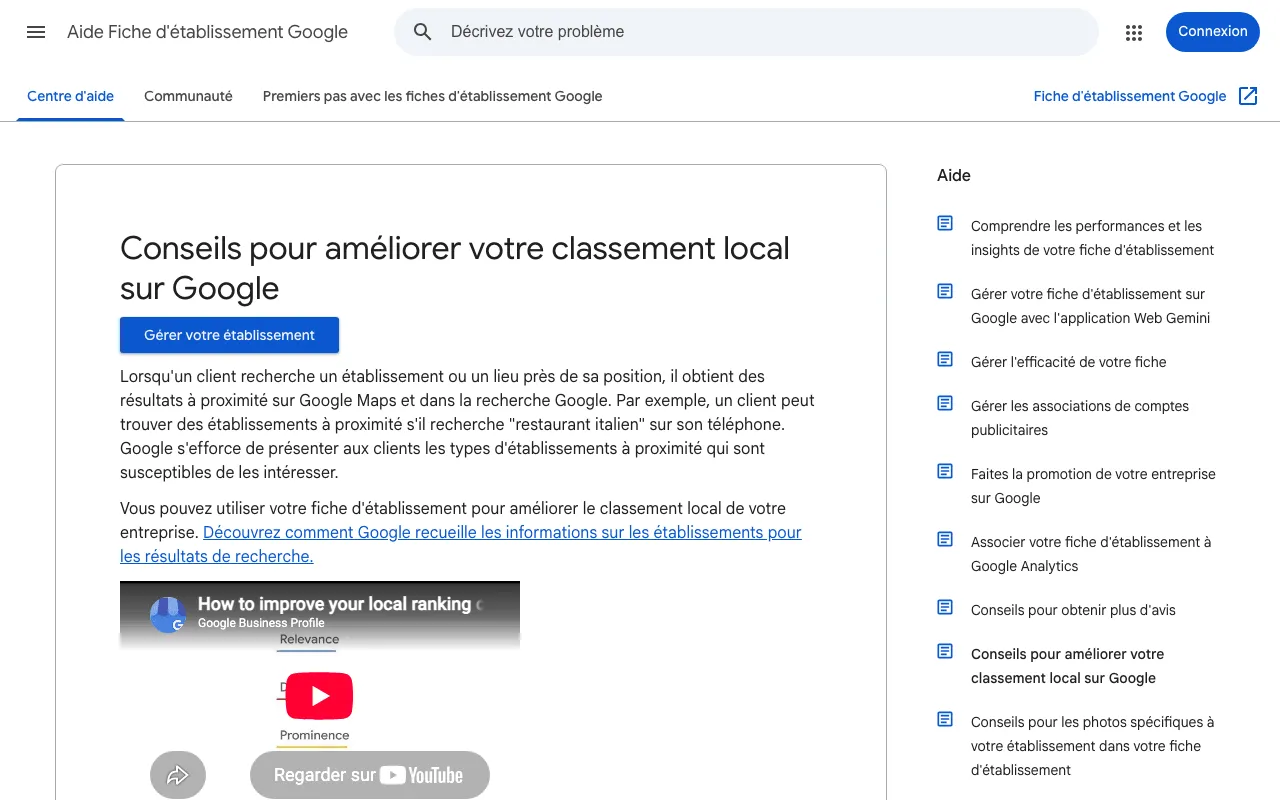Open Gérer l'efficacité de votre fiche article
The width and height of the screenshot is (1280, 800).
1068,362
